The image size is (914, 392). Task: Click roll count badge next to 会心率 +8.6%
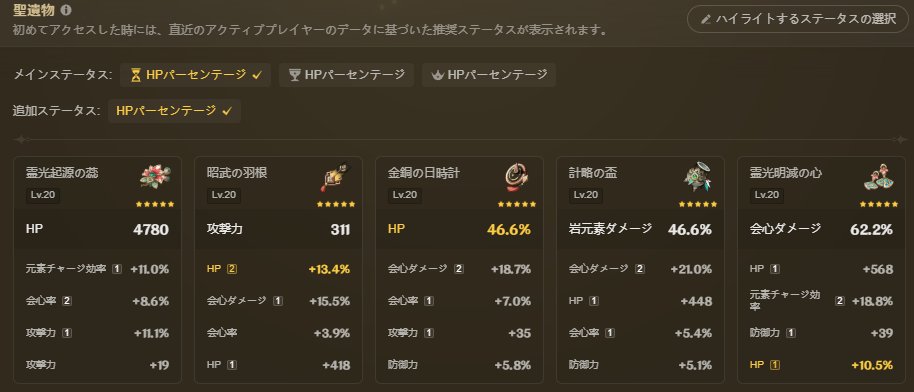click(x=67, y=302)
